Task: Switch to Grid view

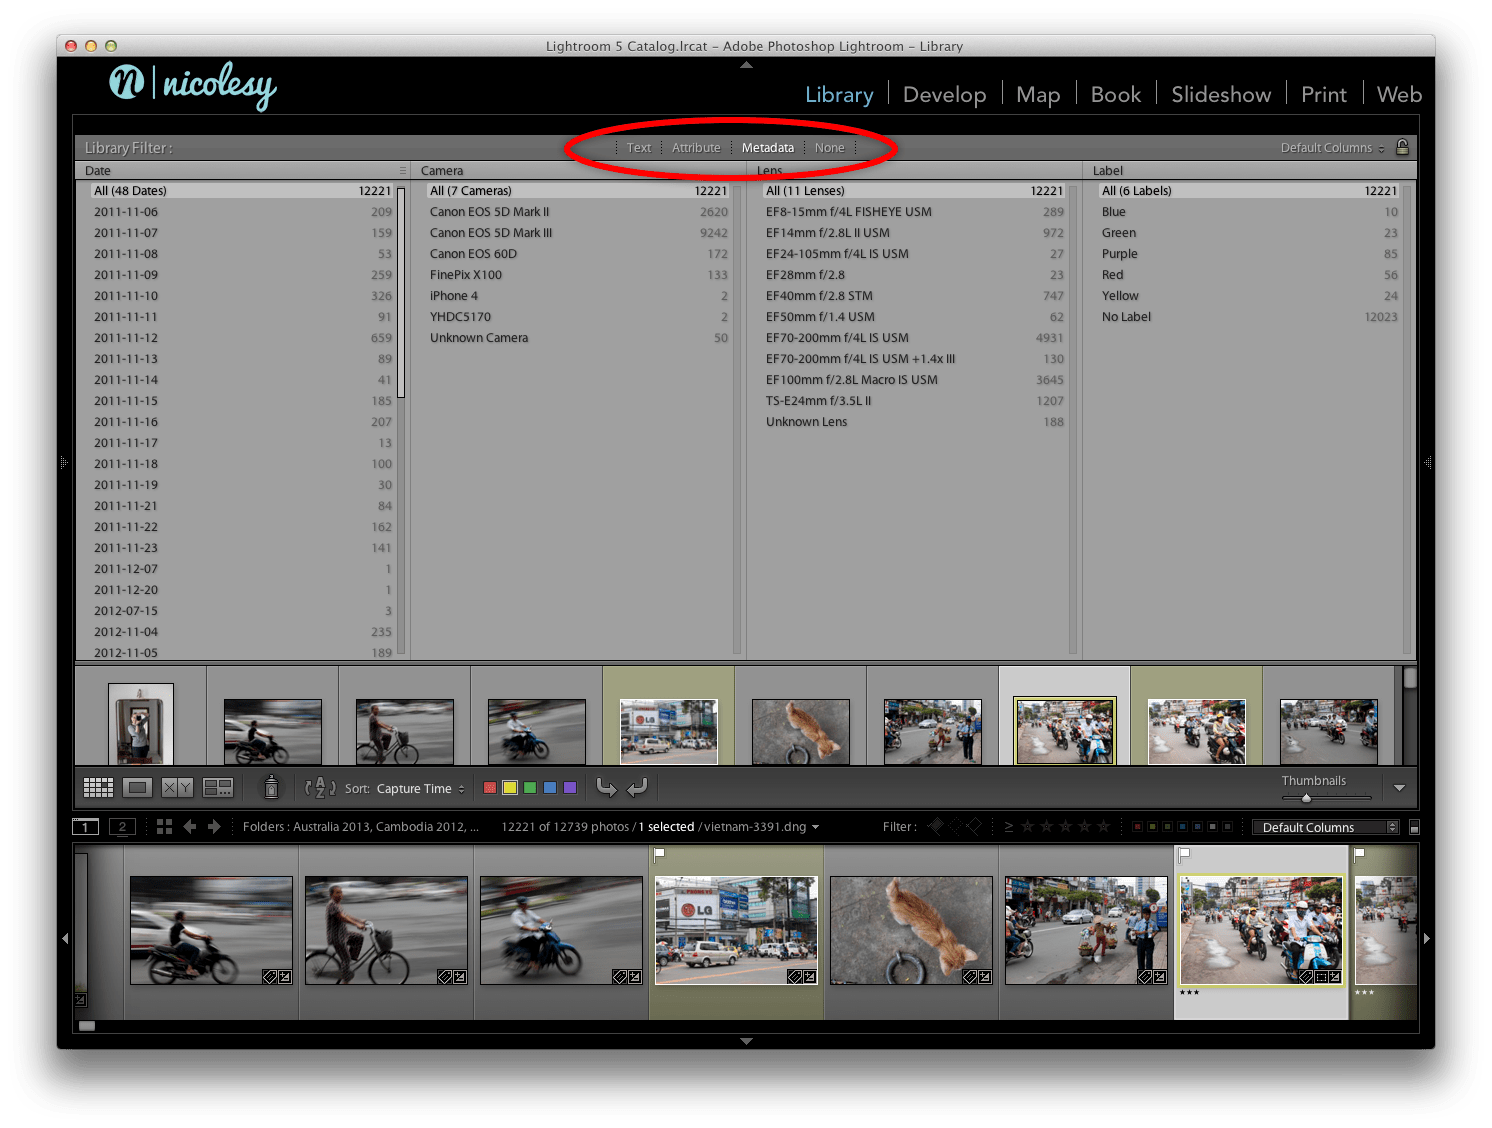Action: coord(98,788)
